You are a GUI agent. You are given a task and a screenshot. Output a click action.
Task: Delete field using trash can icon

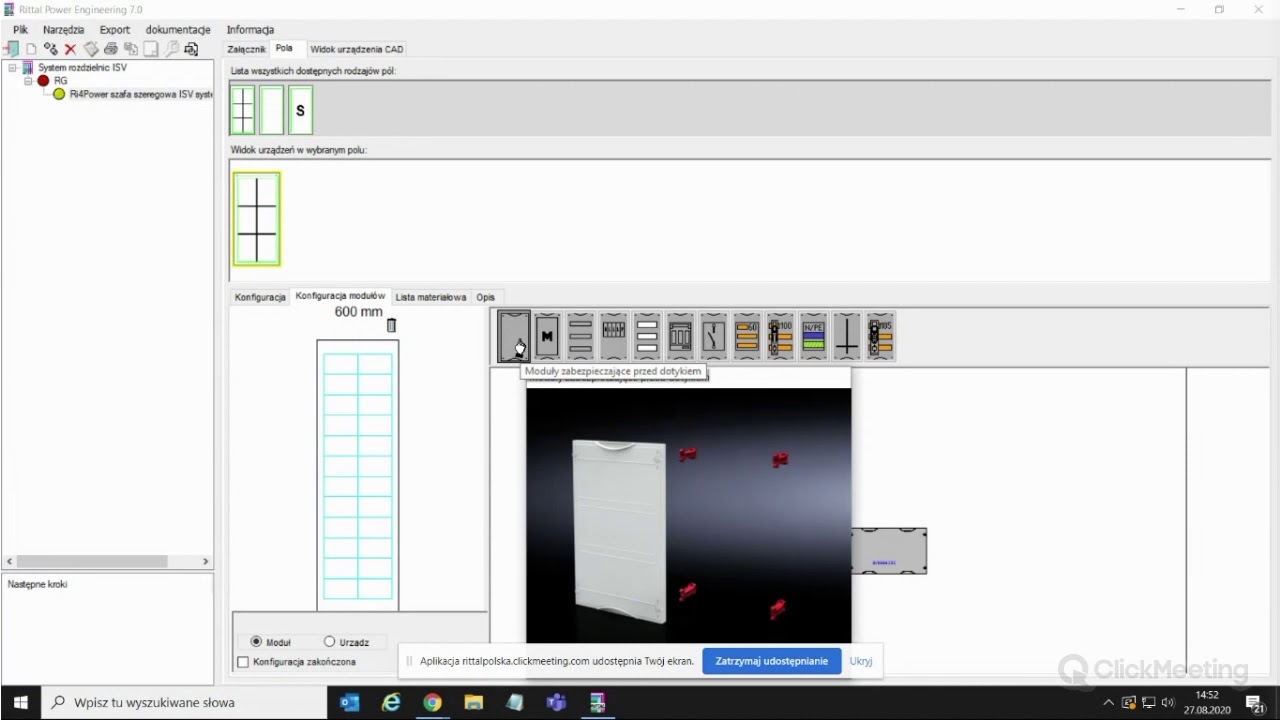391,325
